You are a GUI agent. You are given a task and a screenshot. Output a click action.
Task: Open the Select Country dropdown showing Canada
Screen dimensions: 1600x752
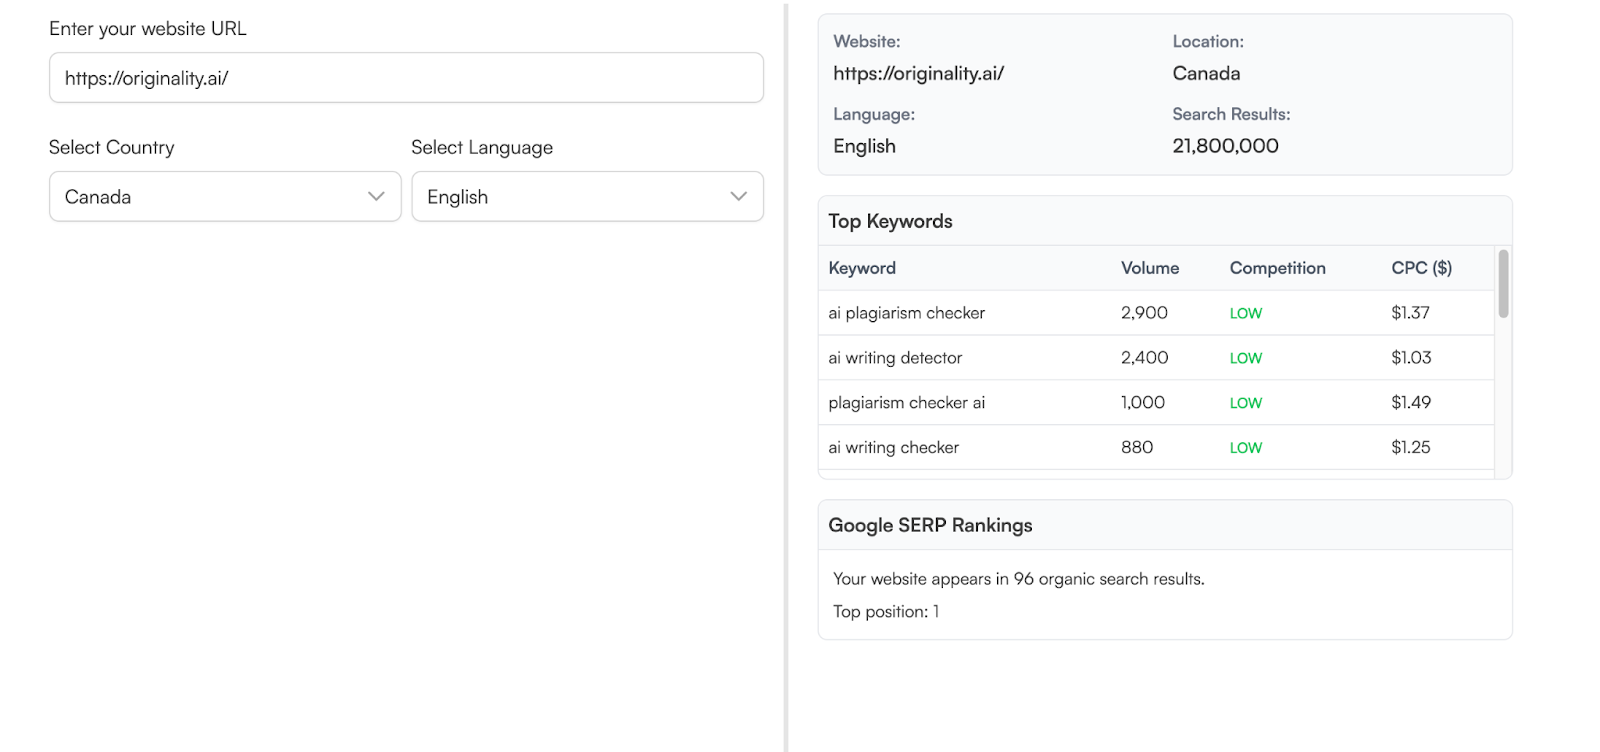point(225,197)
